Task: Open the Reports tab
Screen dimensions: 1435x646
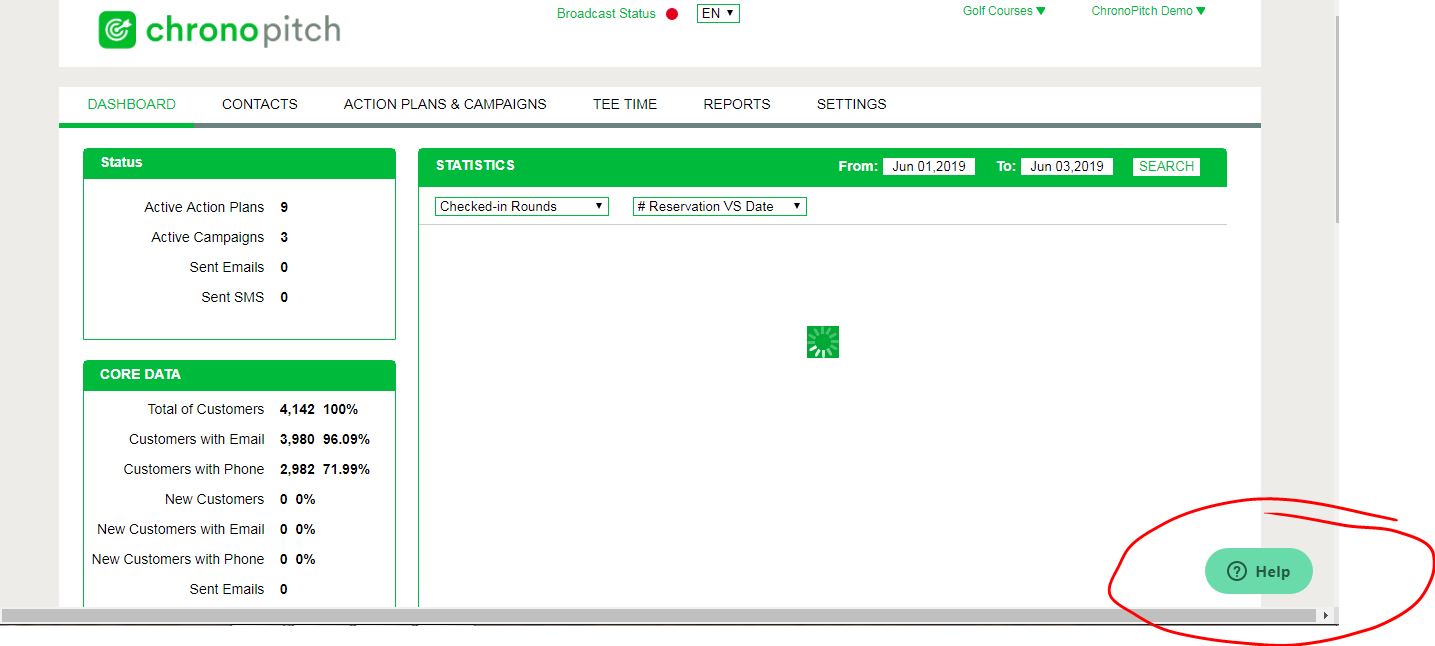Action: 736,104
